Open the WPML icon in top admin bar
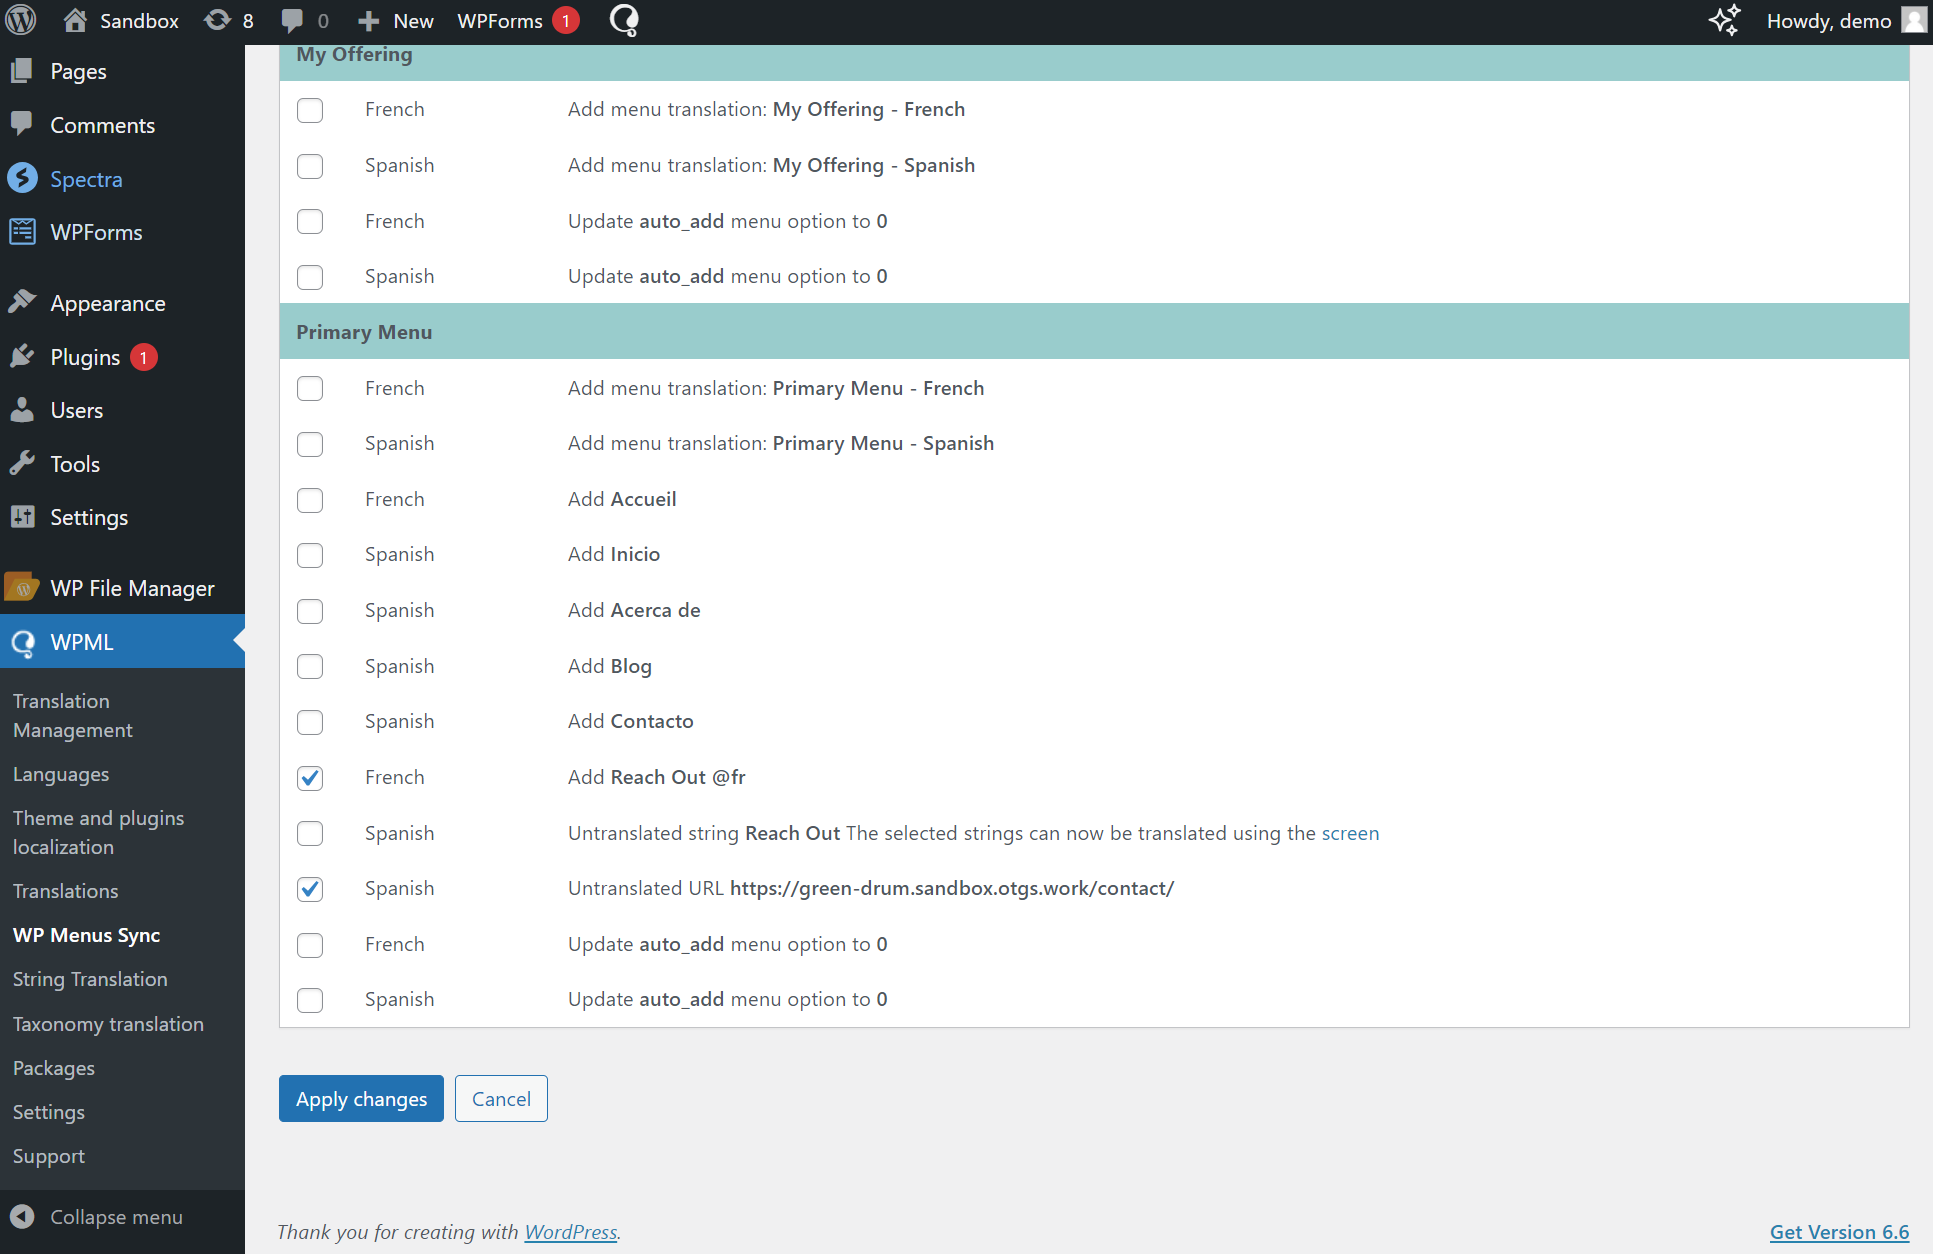Viewport: 1933px width, 1254px height. pos(624,21)
